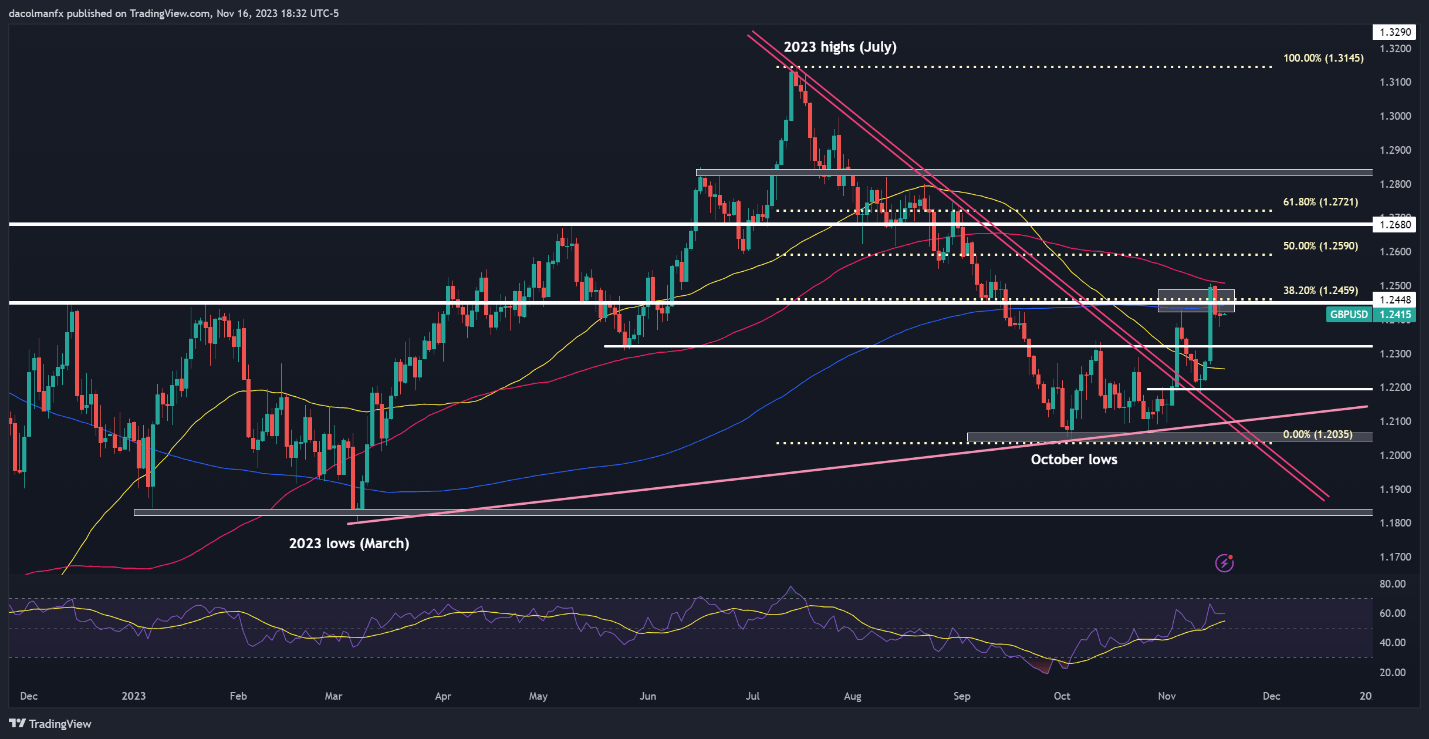
Task: Click the 1.2800 price axis value
Action: click(1394, 184)
